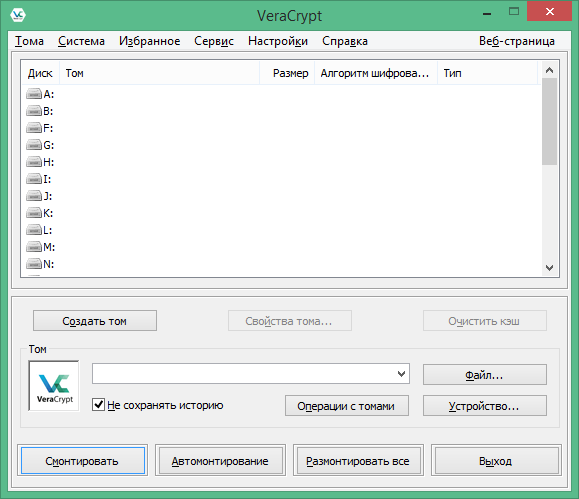Open the Сервис menu

214,41
